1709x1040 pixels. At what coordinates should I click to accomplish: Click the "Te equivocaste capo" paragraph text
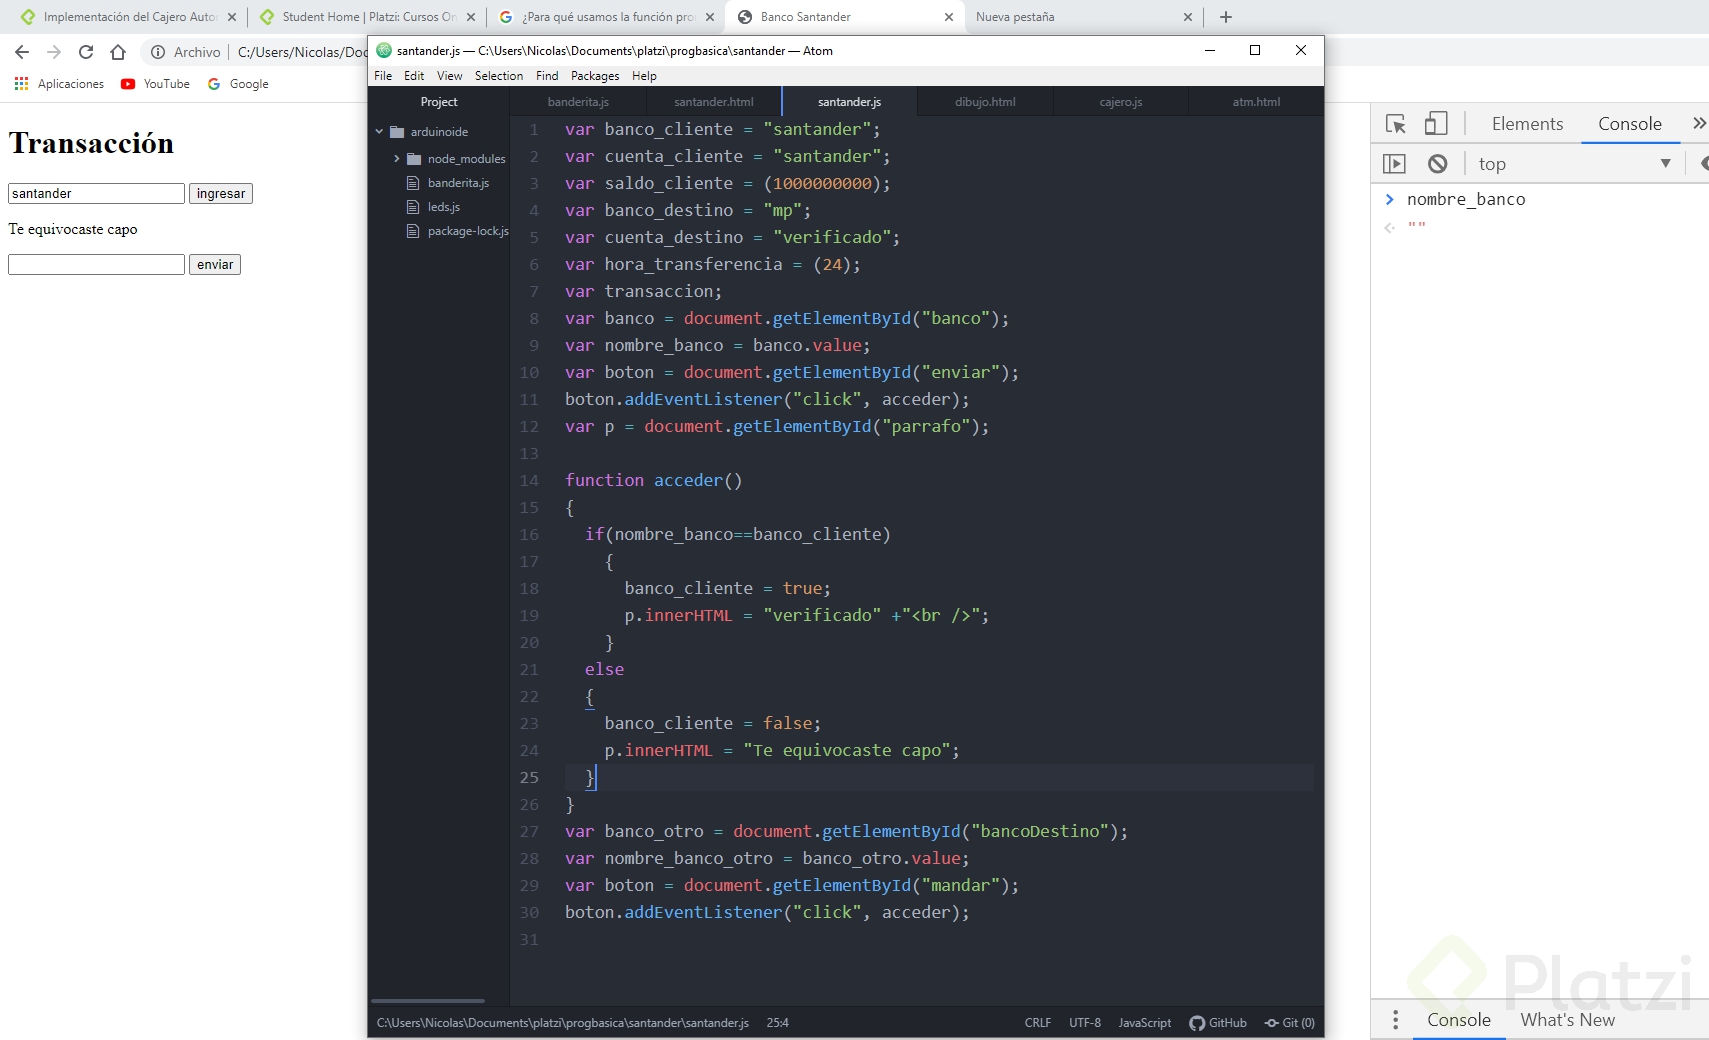coord(73,229)
